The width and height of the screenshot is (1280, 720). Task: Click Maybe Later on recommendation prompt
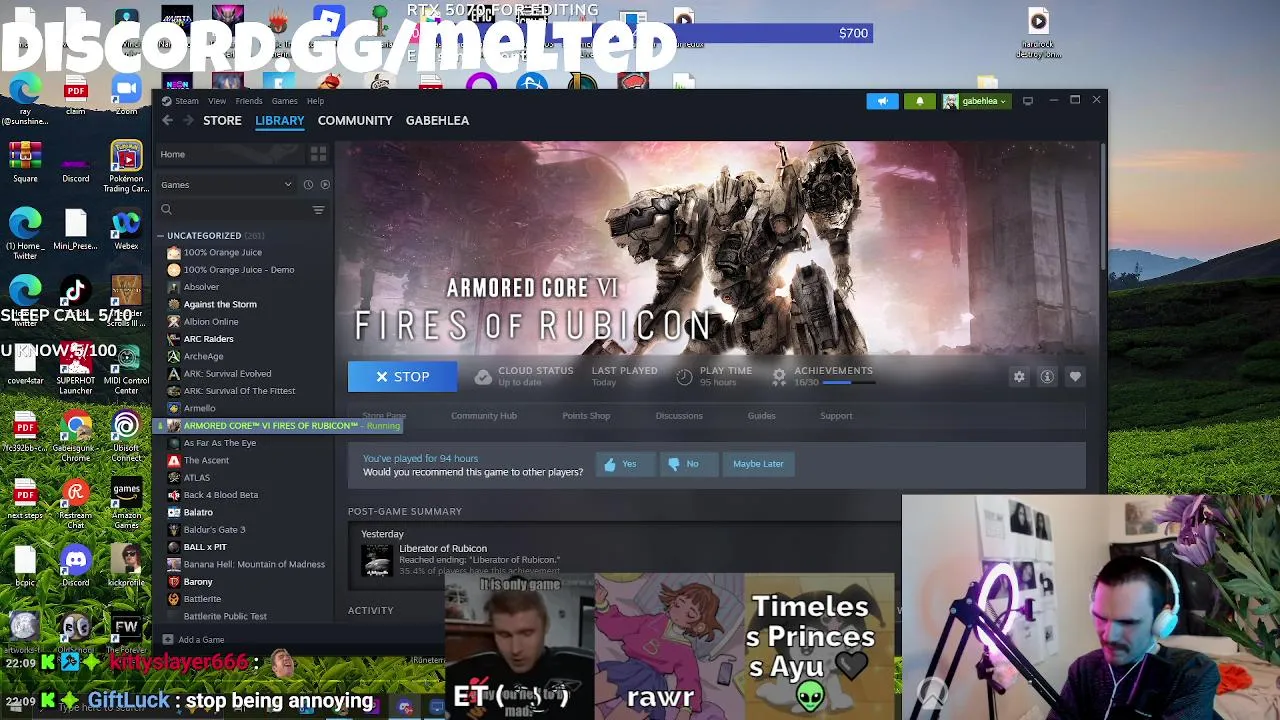point(758,464)
